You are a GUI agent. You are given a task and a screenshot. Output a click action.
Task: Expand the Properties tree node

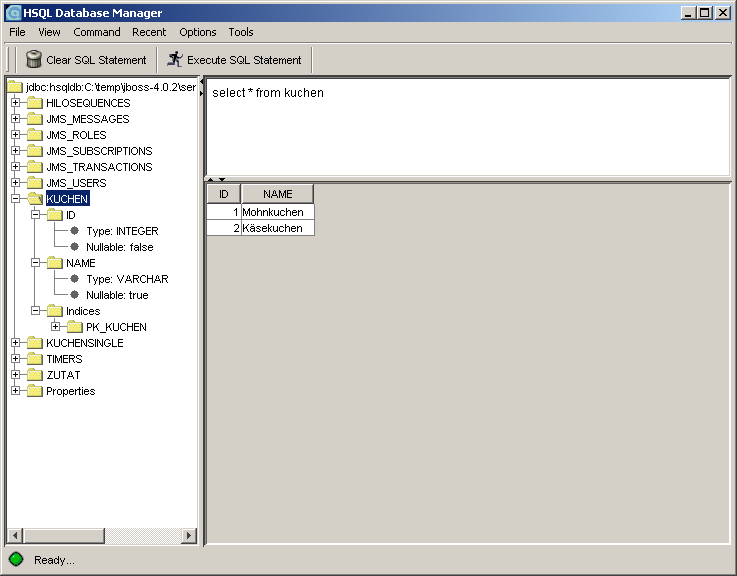16,390
